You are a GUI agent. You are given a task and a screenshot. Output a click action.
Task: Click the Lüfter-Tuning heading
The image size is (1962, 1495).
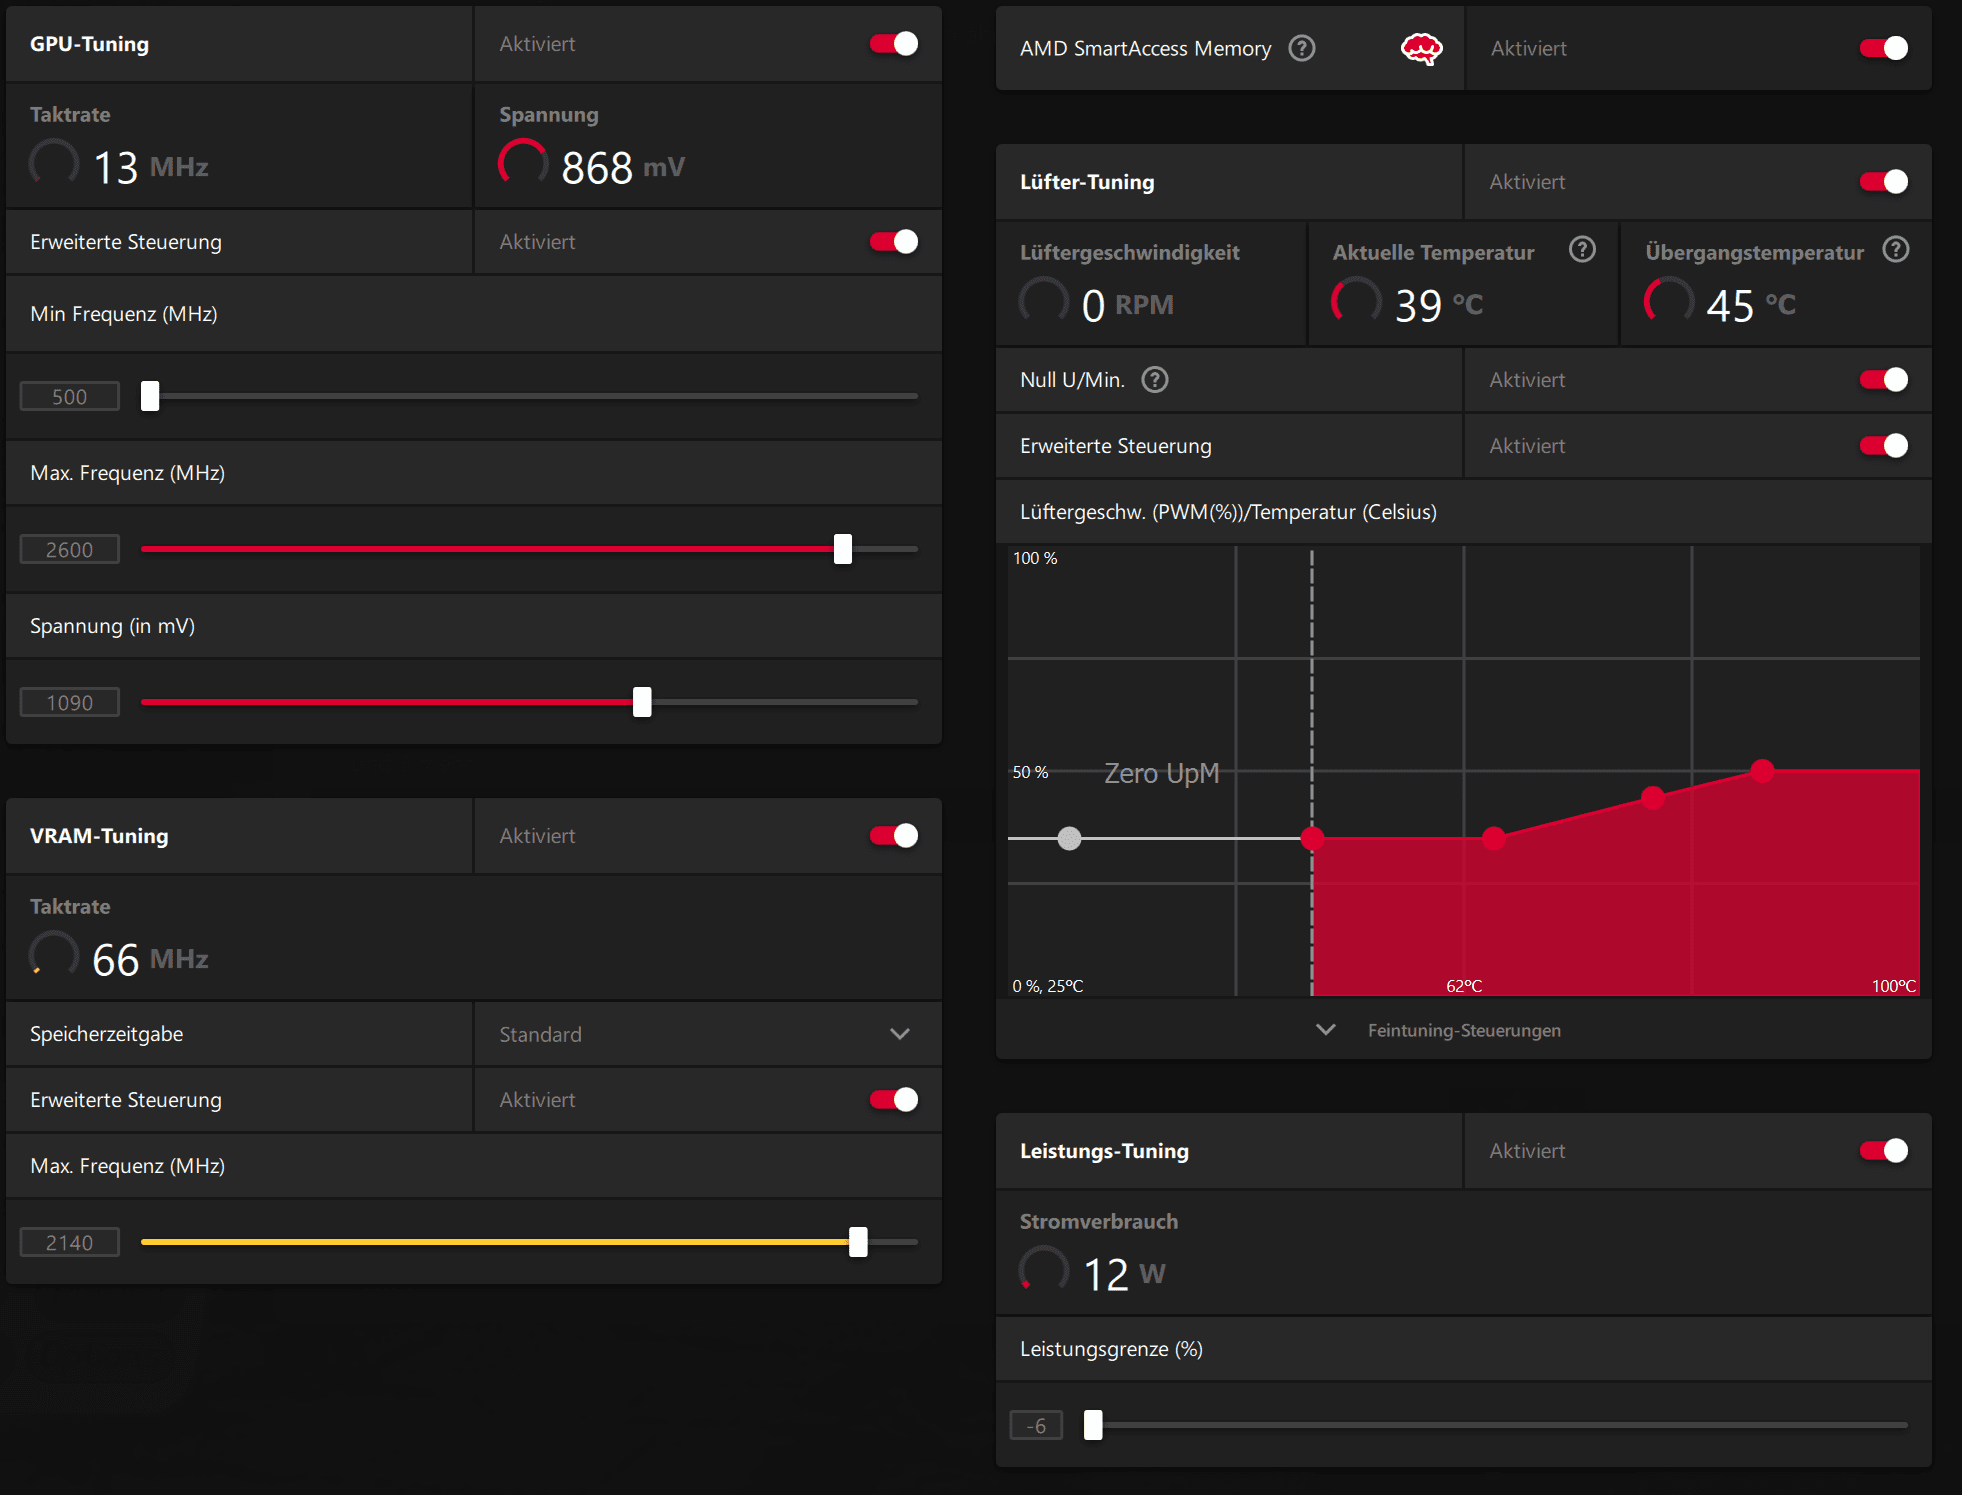(1087, 182)
